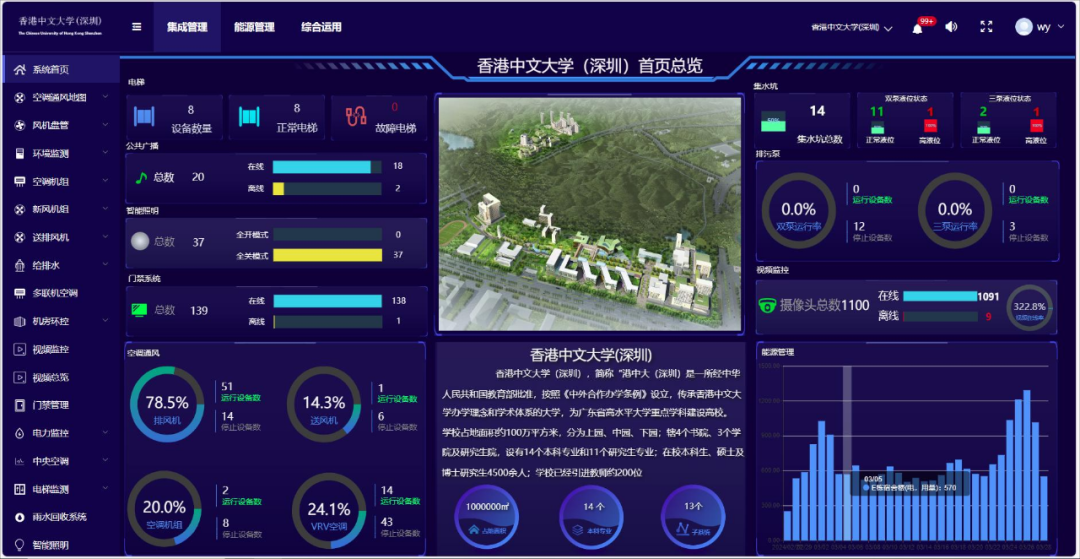This screenshot has width=1080, height=559.
Task: Click the 多联机空调 sidebar icon
Action: (x=20, y=293)
